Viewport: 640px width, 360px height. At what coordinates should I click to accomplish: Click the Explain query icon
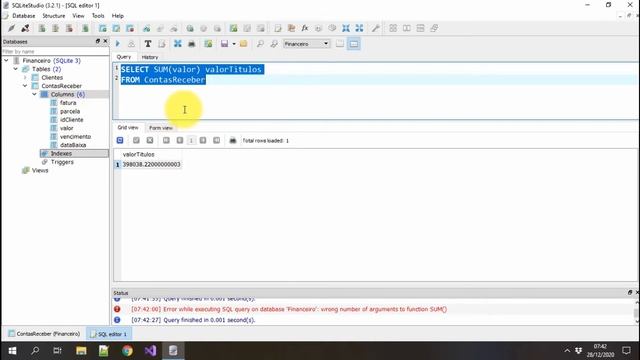(131, 44)
